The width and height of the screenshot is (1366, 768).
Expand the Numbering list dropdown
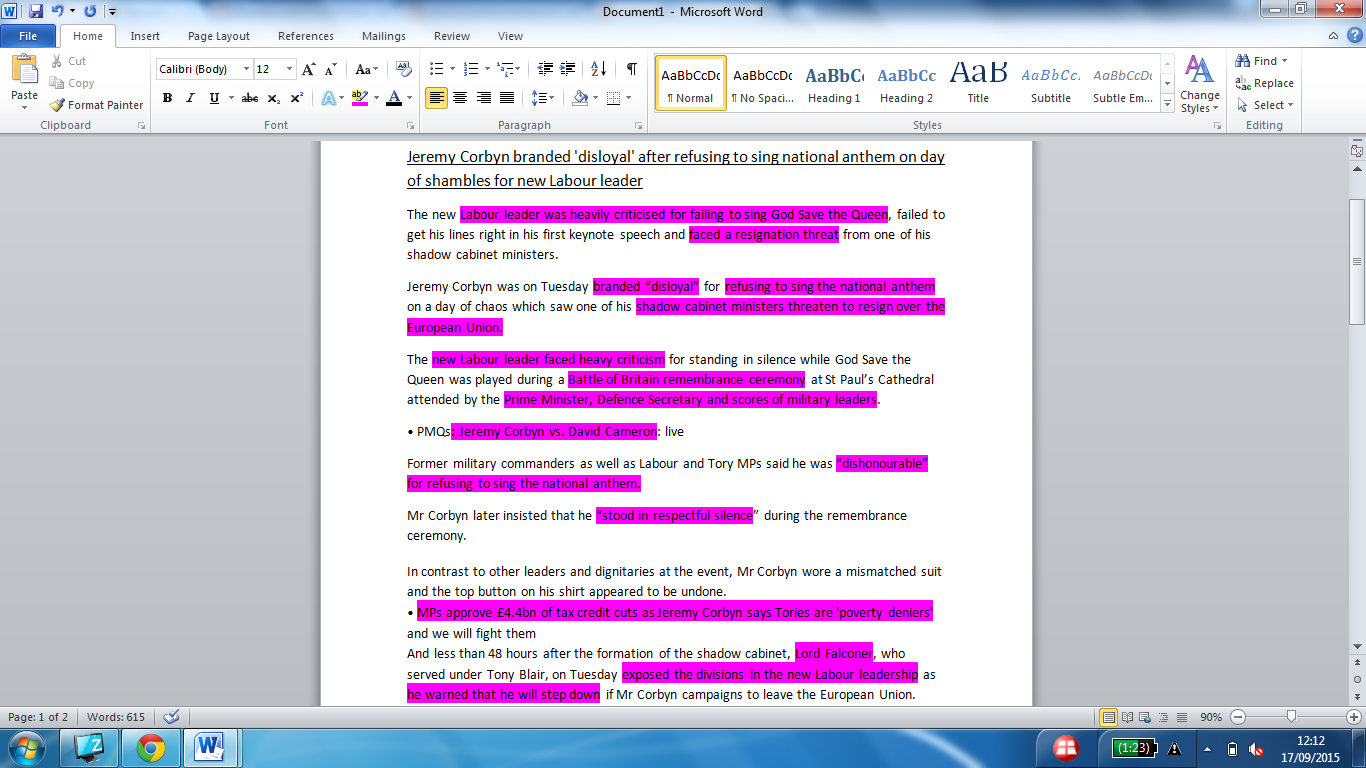coord(487,69)
